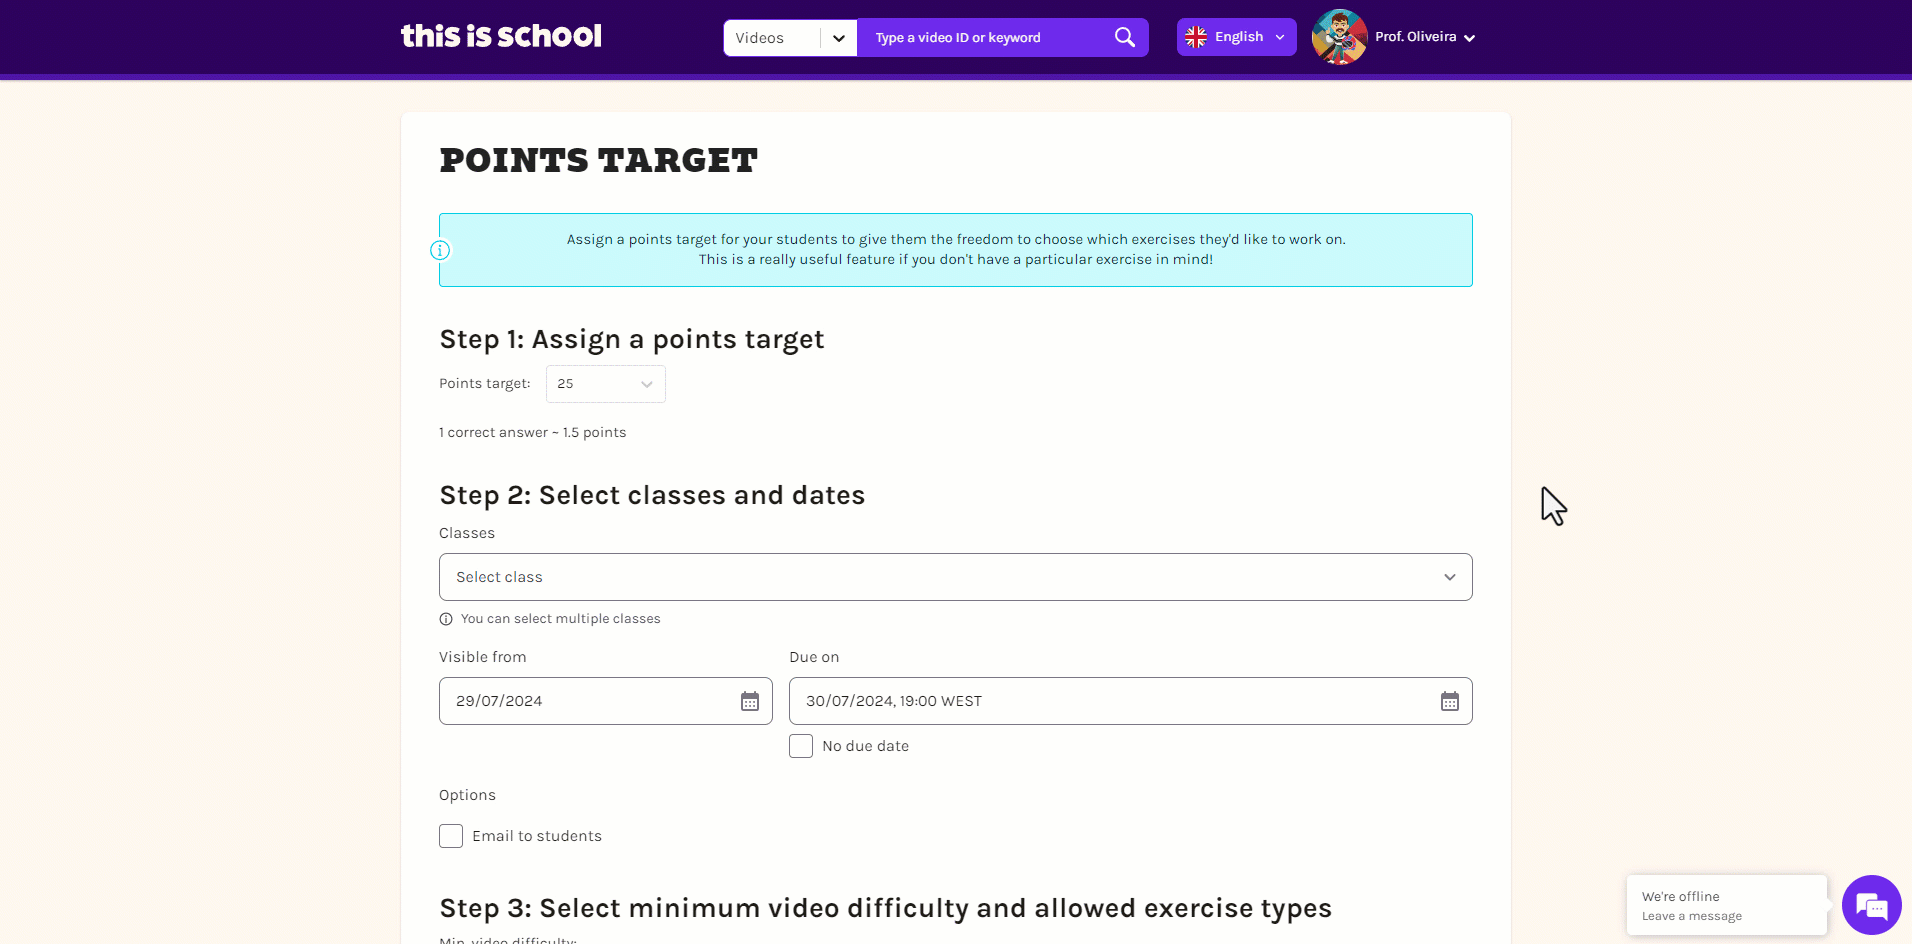
Task: Open the Videos search category dropdown
Action: [x=791, y=38]
